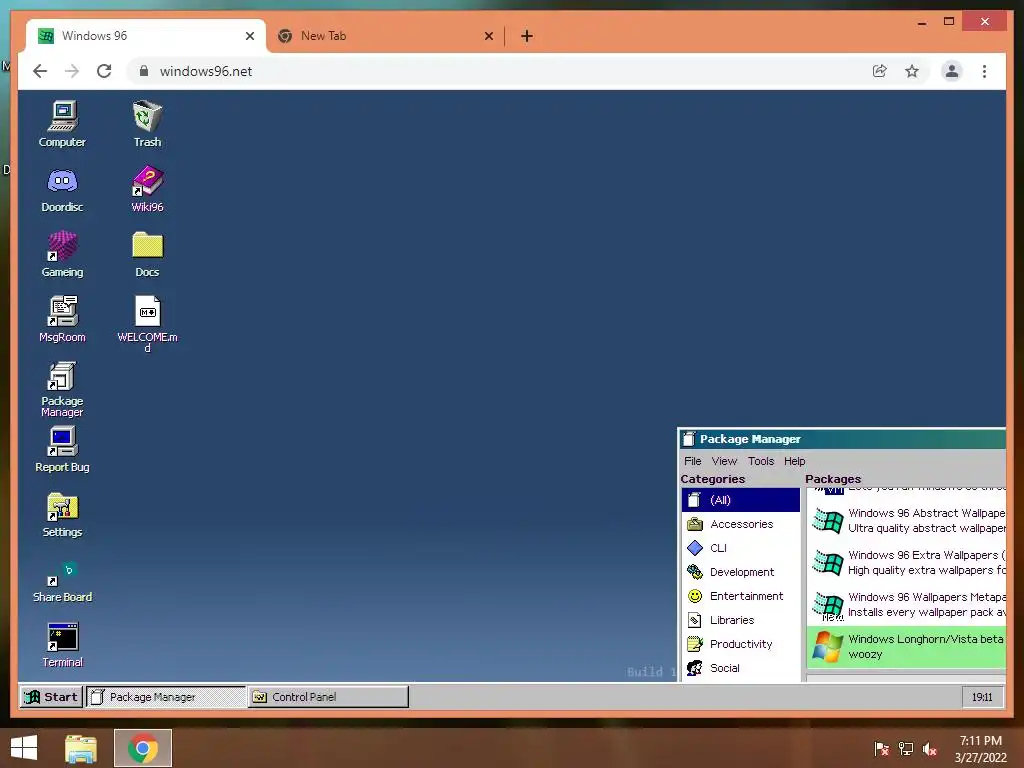Open the View menu in Package Manager
Viewport: 1024px width, 768px height.
[724, 461]
